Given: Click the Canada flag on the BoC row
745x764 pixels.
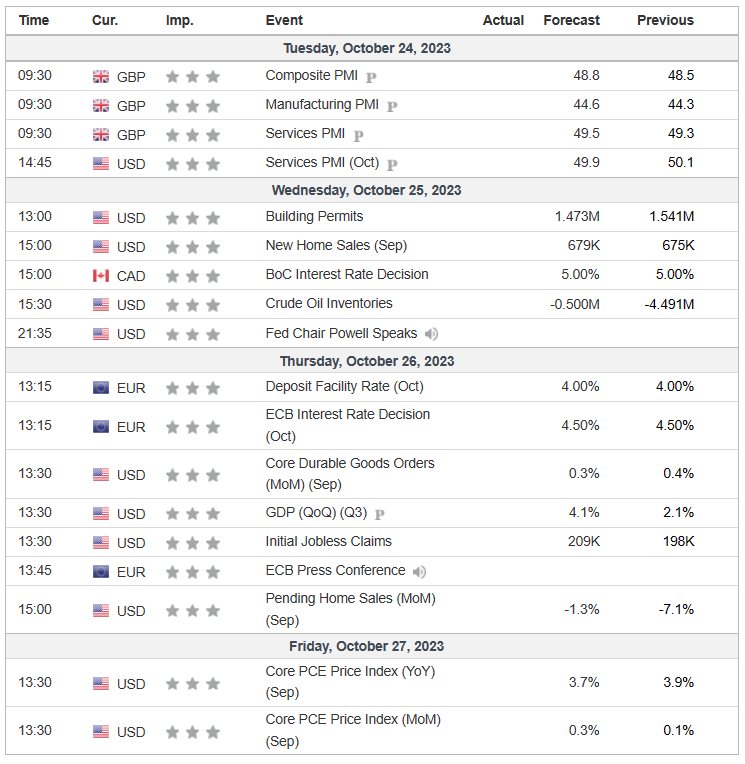Looking at the screenshot, I should [101, 276].
